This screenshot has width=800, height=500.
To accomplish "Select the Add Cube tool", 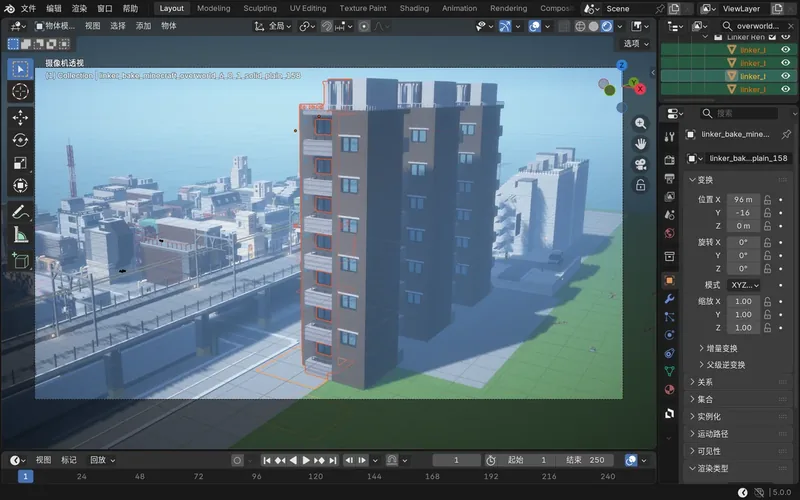I will 20,260.
